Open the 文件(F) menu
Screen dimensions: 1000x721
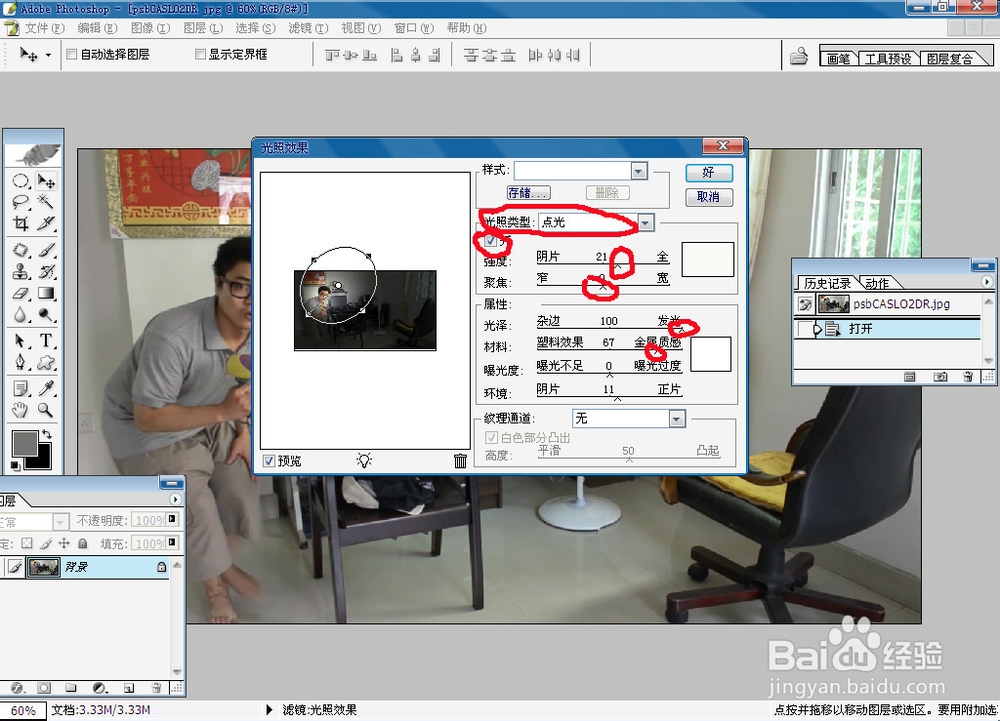[45, 28]
